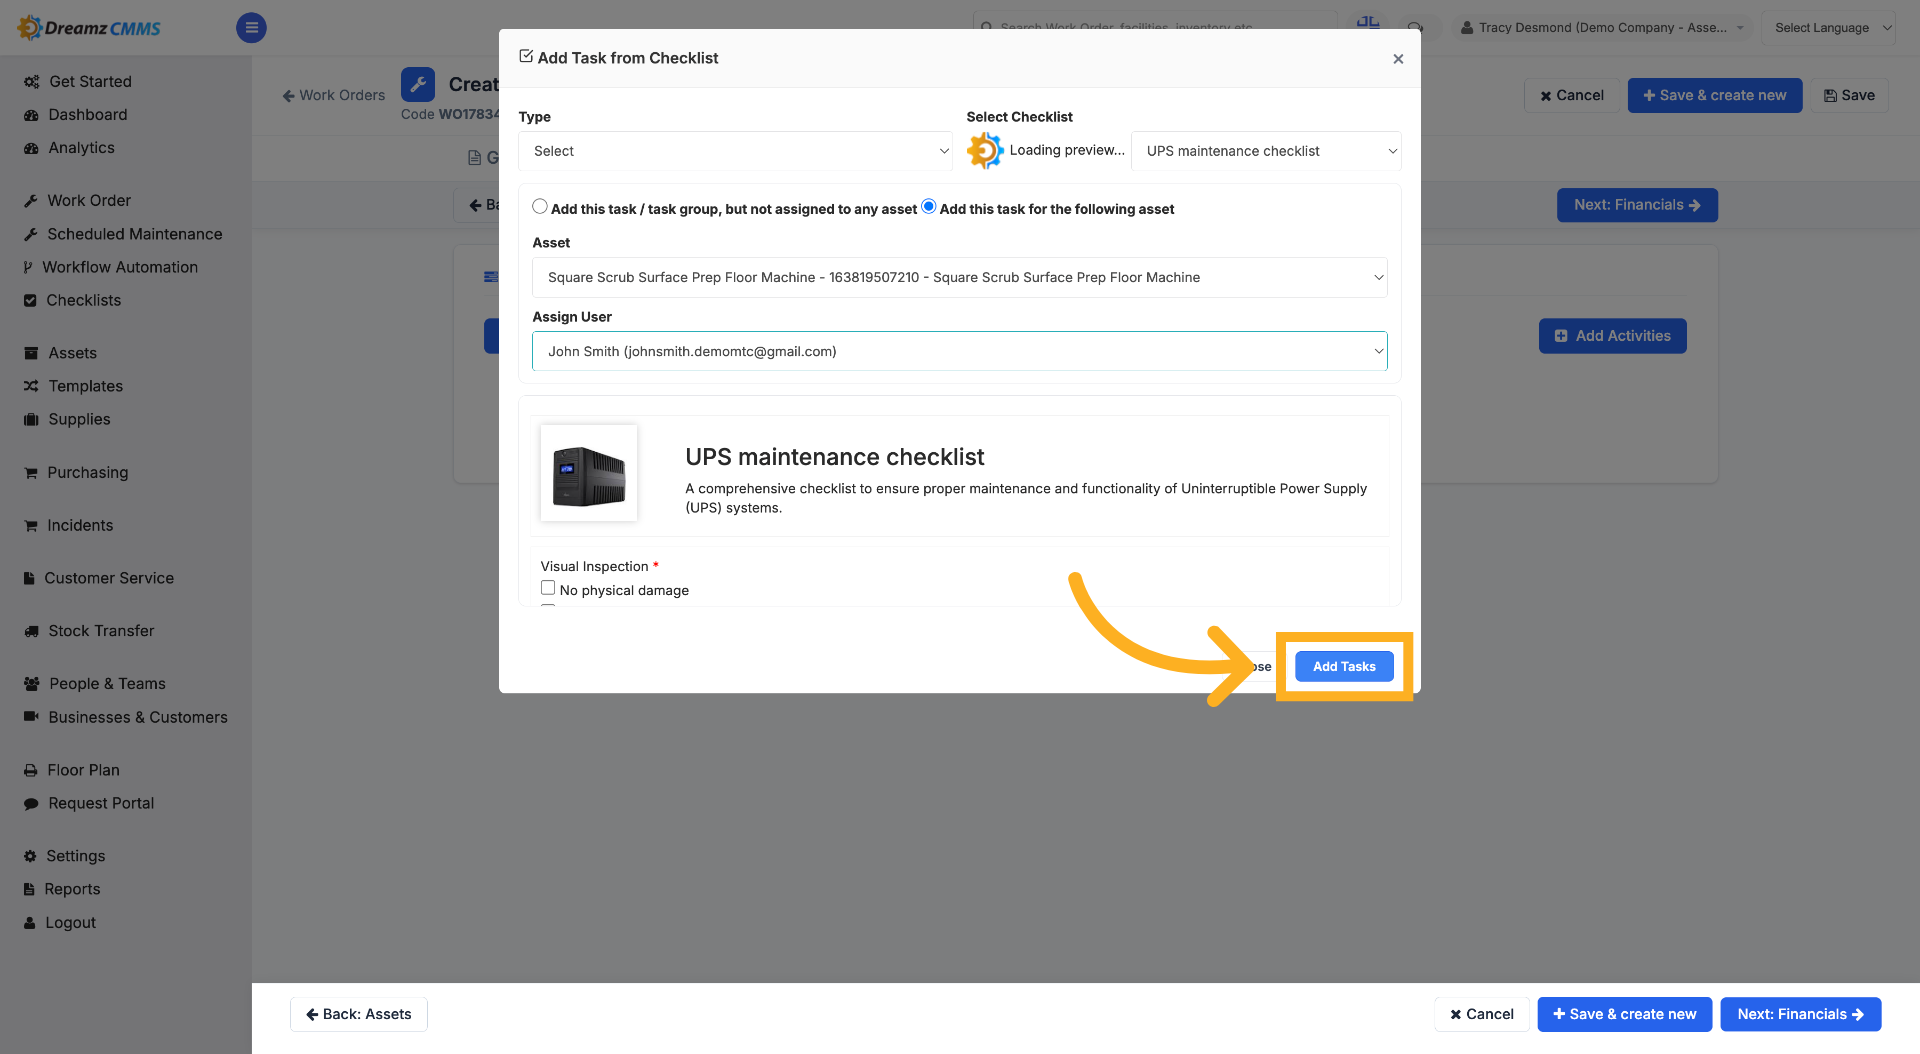Viewport: 1920px width, 1054px height.
Task: Click the Work Orders back link
Action: click(334, 95)
